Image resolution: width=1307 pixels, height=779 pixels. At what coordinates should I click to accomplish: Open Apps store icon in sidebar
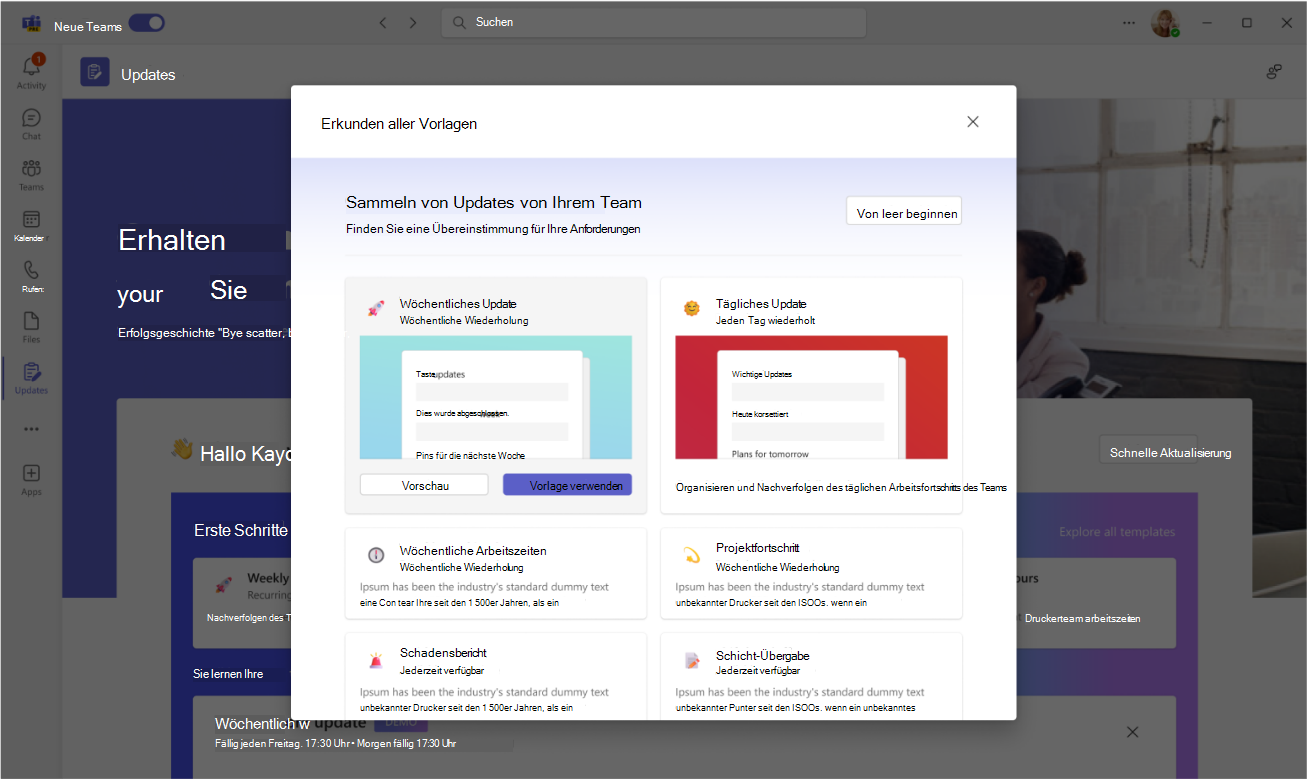click(31, 480)
